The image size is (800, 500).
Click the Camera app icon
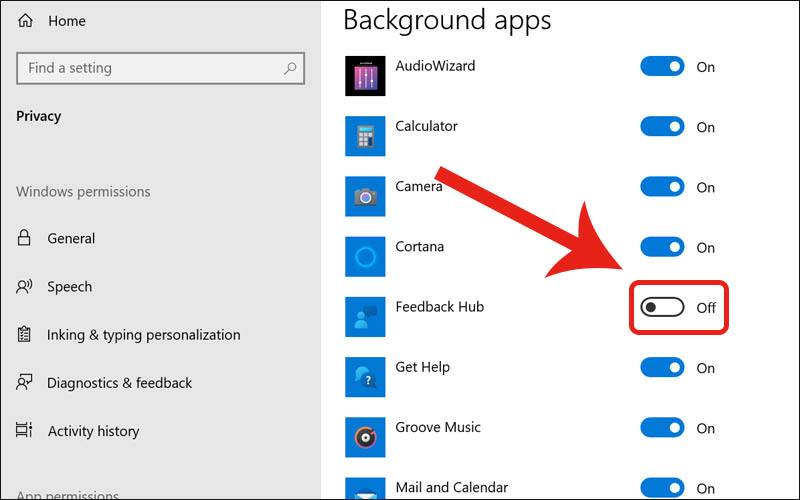(x=365, y=196)
